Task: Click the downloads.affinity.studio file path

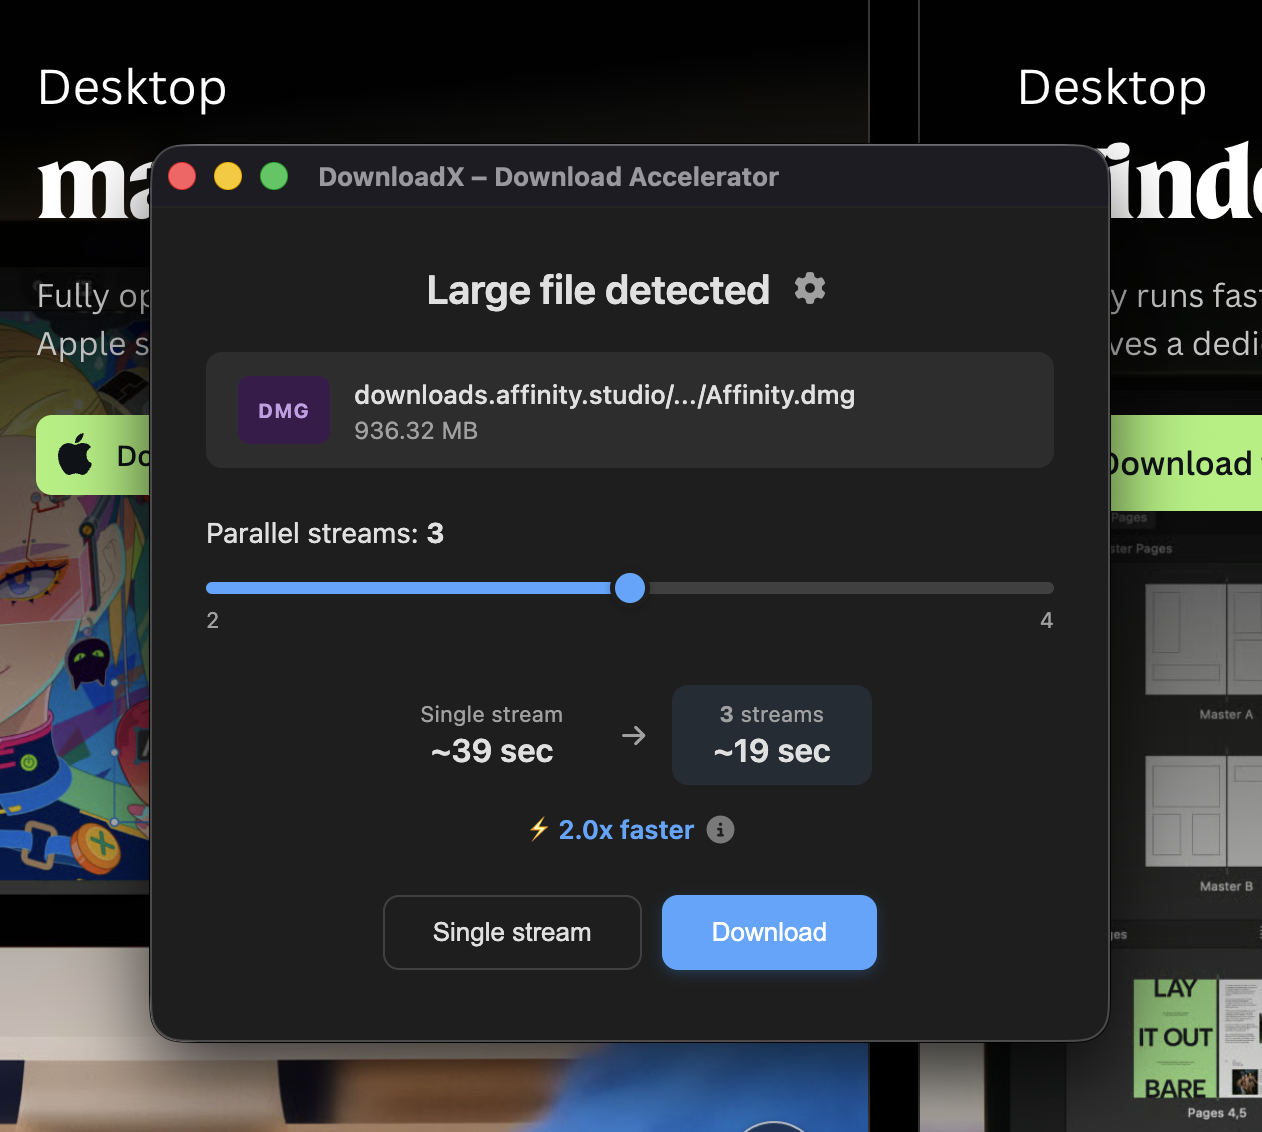Action: click(604, 395)
